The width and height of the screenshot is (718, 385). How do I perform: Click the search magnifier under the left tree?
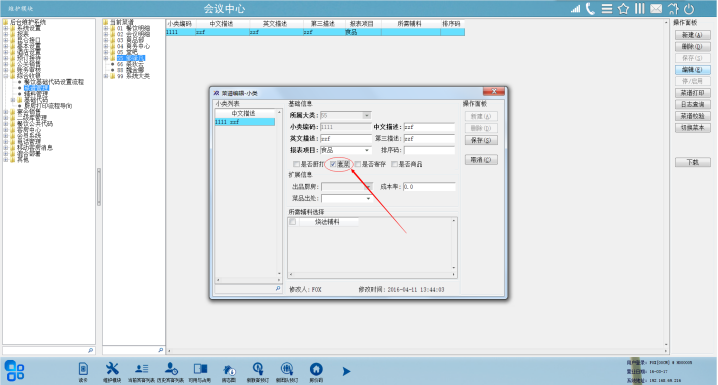tap(90, 350)
